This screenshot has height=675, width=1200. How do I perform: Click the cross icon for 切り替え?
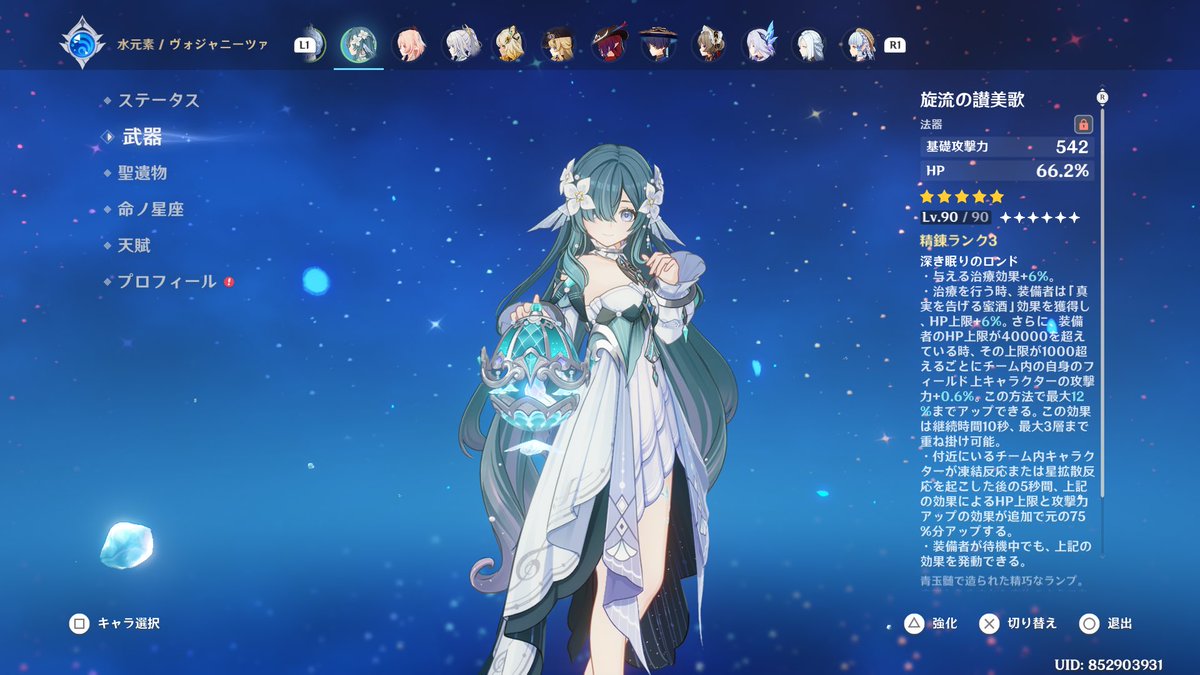tap(989, 624)
